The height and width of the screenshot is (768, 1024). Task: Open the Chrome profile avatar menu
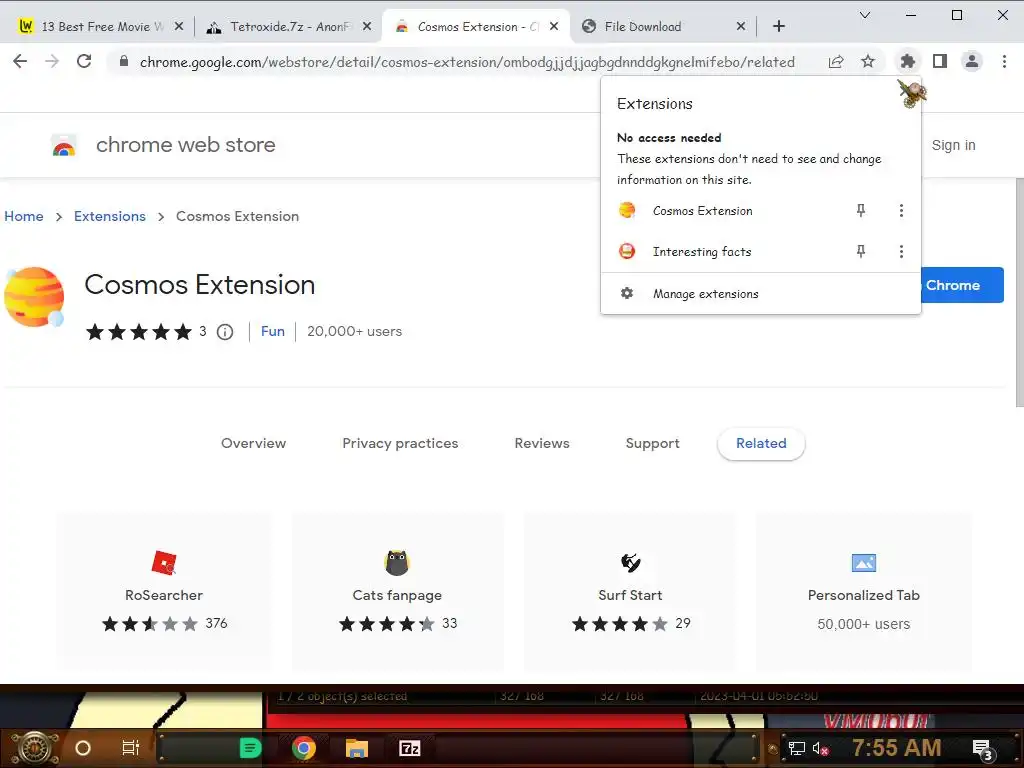(x=972, y=61)
